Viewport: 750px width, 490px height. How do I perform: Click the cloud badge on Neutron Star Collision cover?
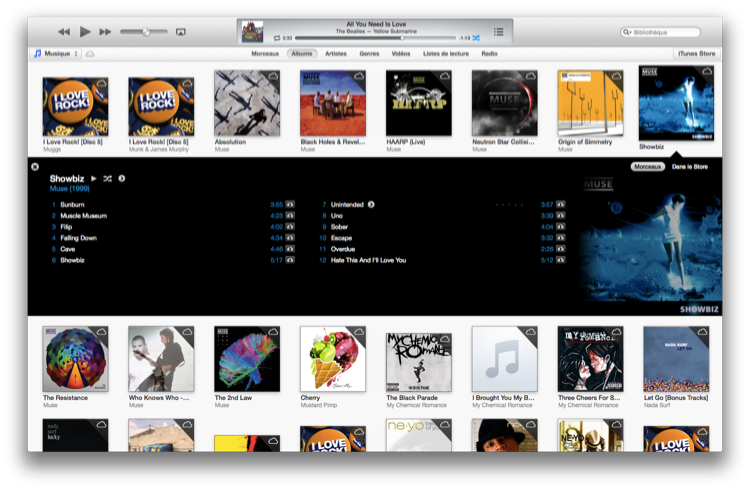click(x=530, y=76)
